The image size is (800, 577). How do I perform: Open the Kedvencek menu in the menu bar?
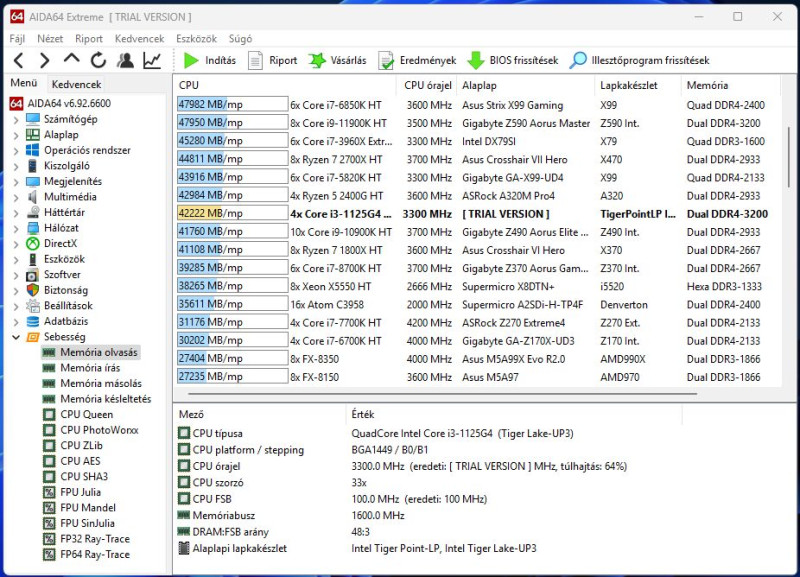[x=140, y=39]
